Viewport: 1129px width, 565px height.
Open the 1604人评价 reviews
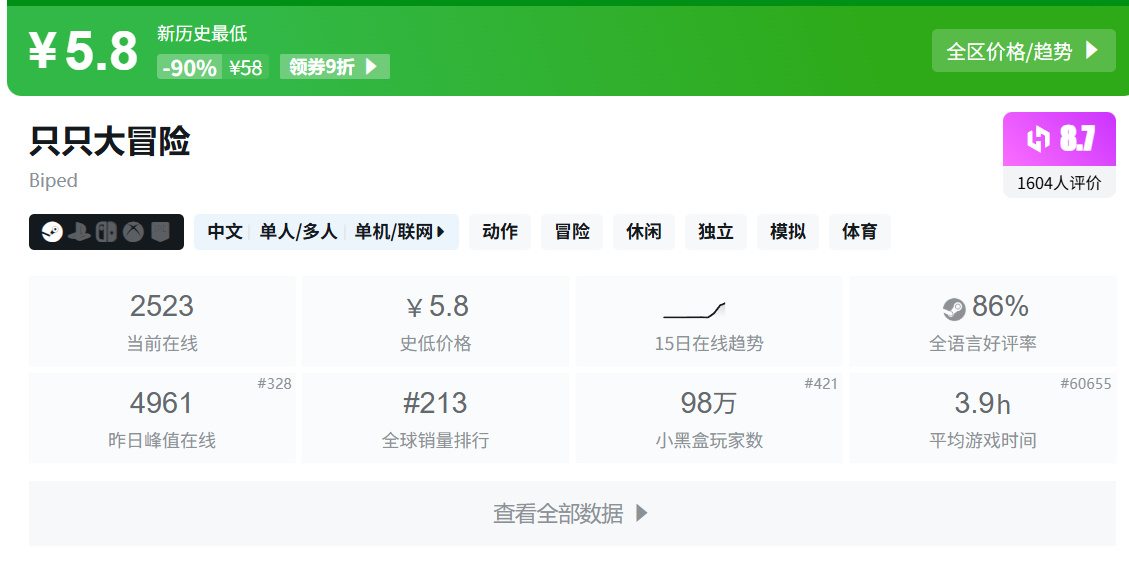1059,183
